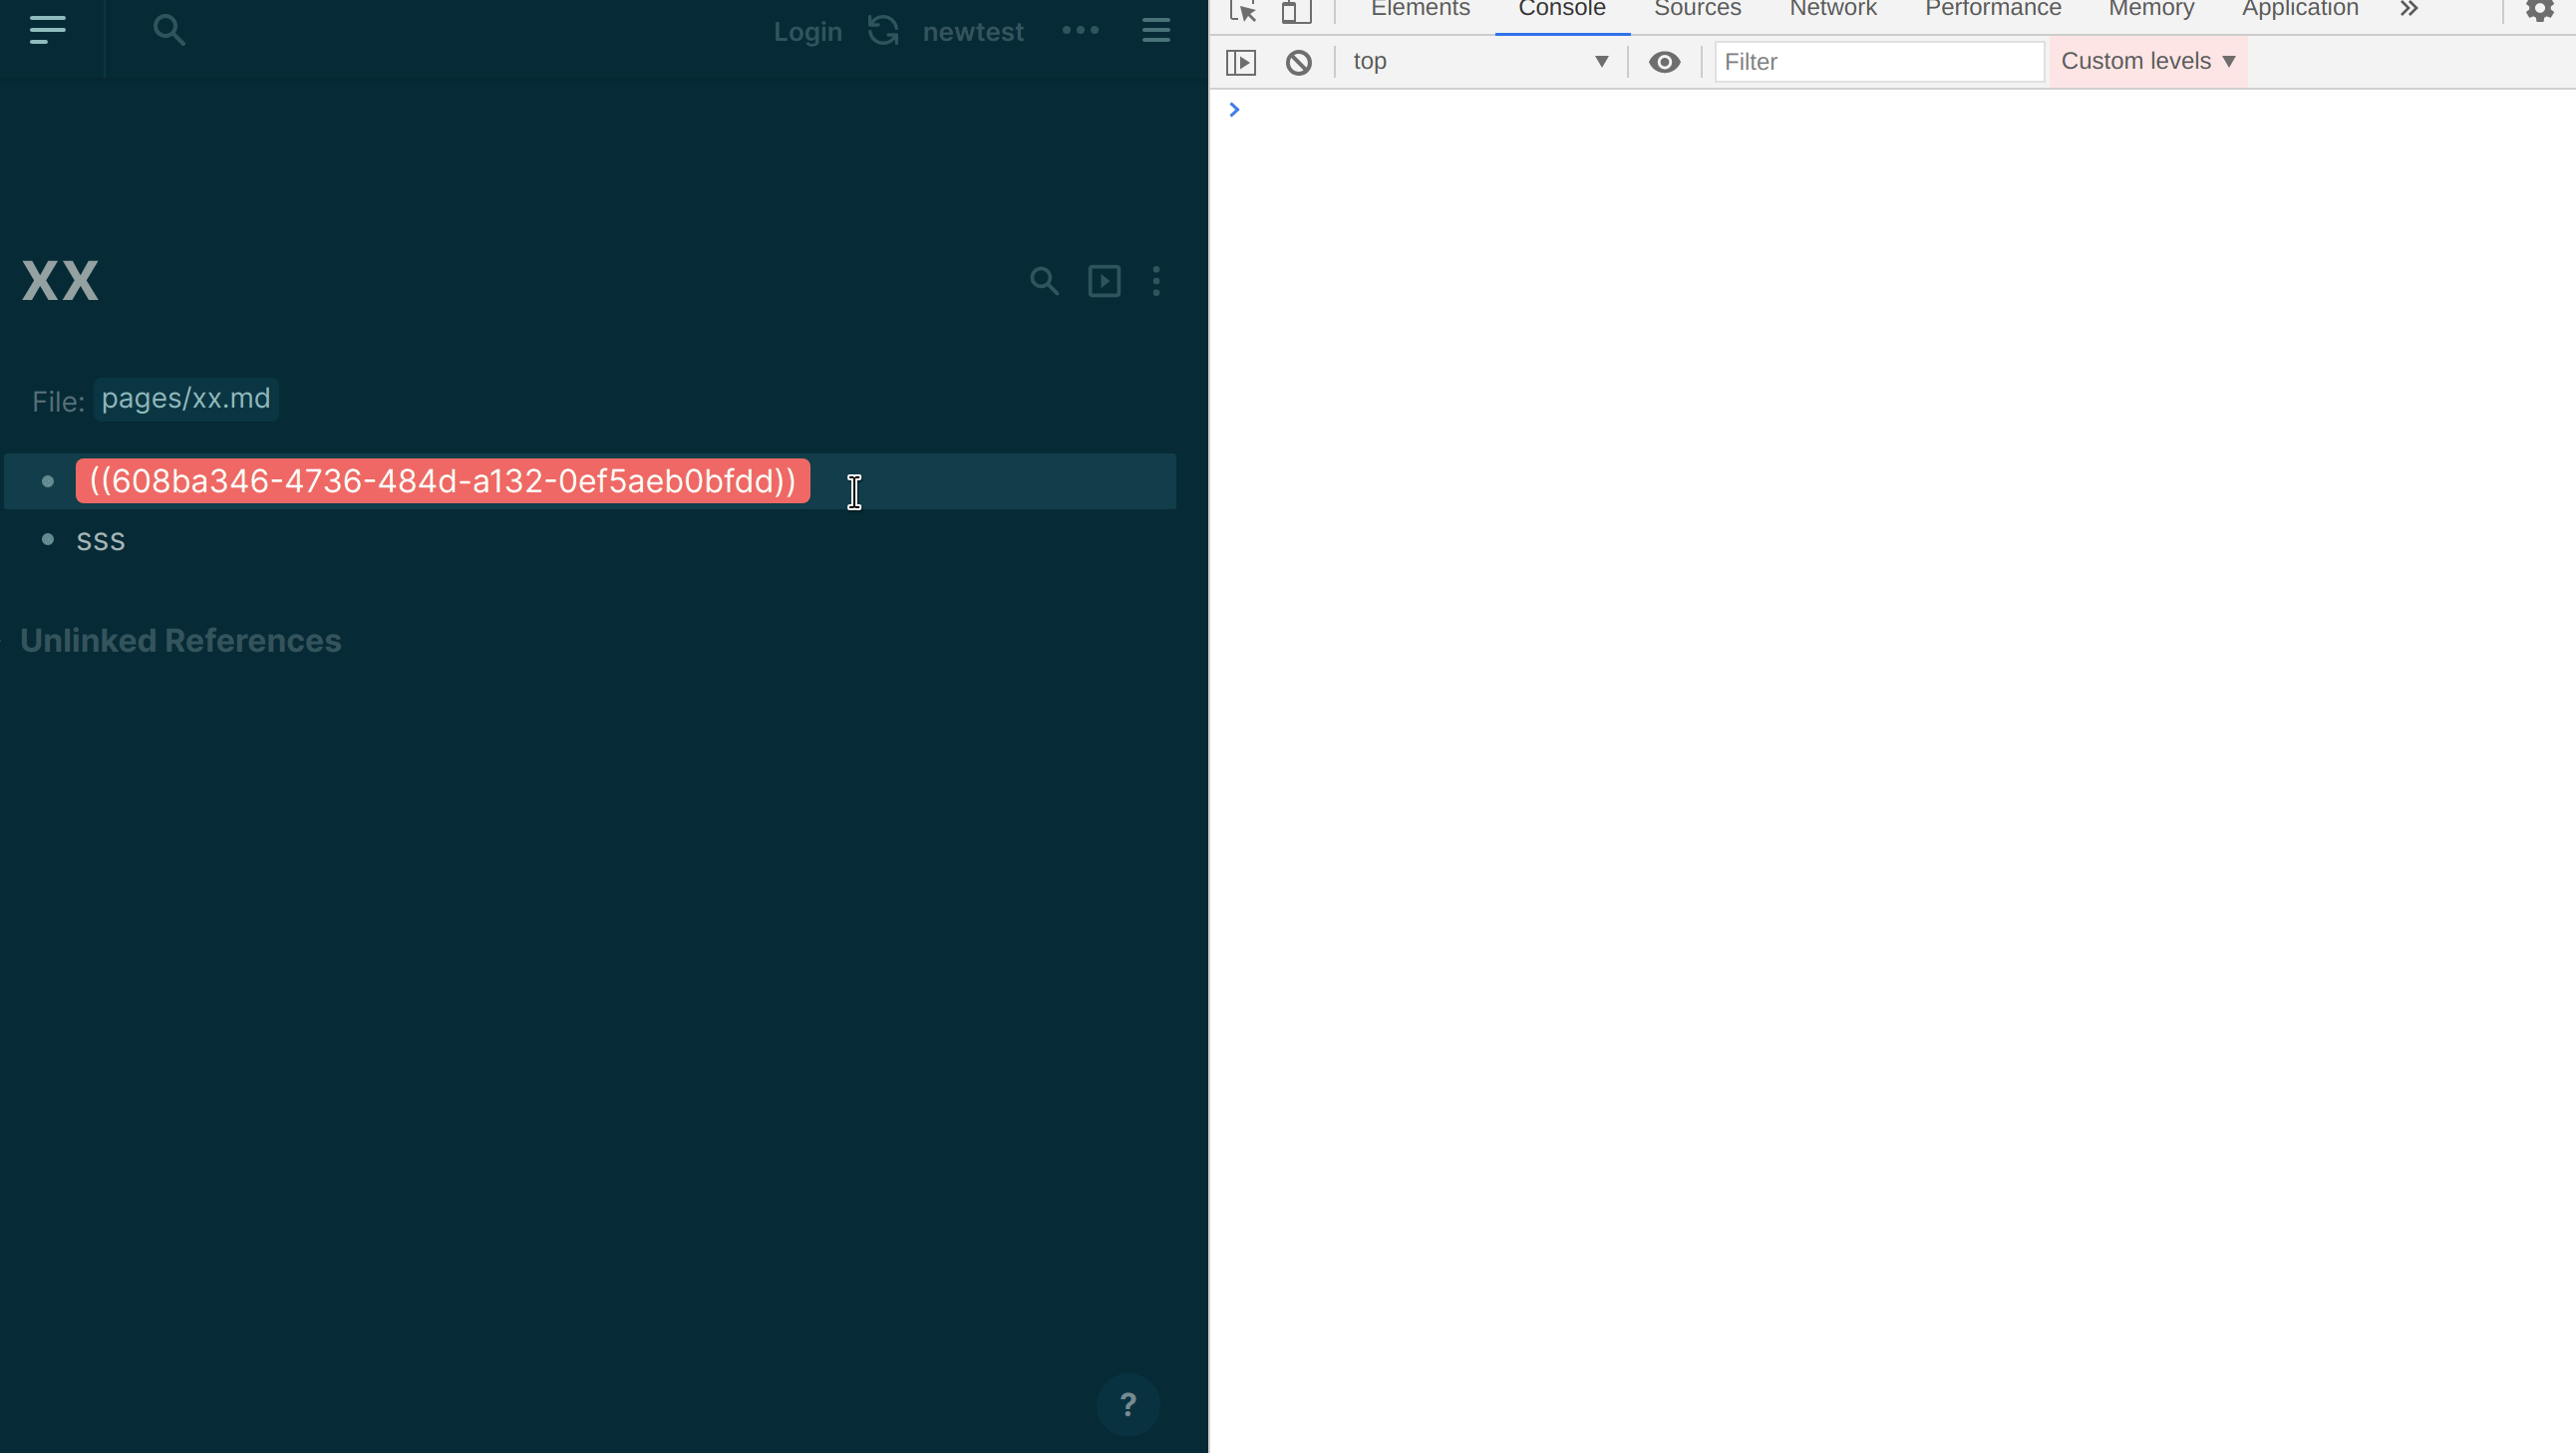Click inside the console Filter input field
2576x1453 pixels.
coord(1878,61)
